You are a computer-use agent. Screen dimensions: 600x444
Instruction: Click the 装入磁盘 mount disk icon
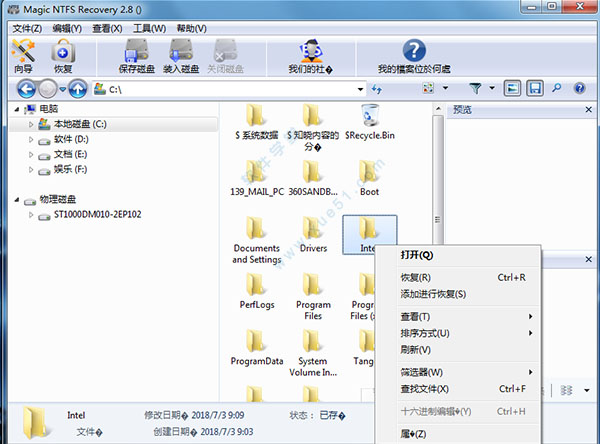click(181, 56)
